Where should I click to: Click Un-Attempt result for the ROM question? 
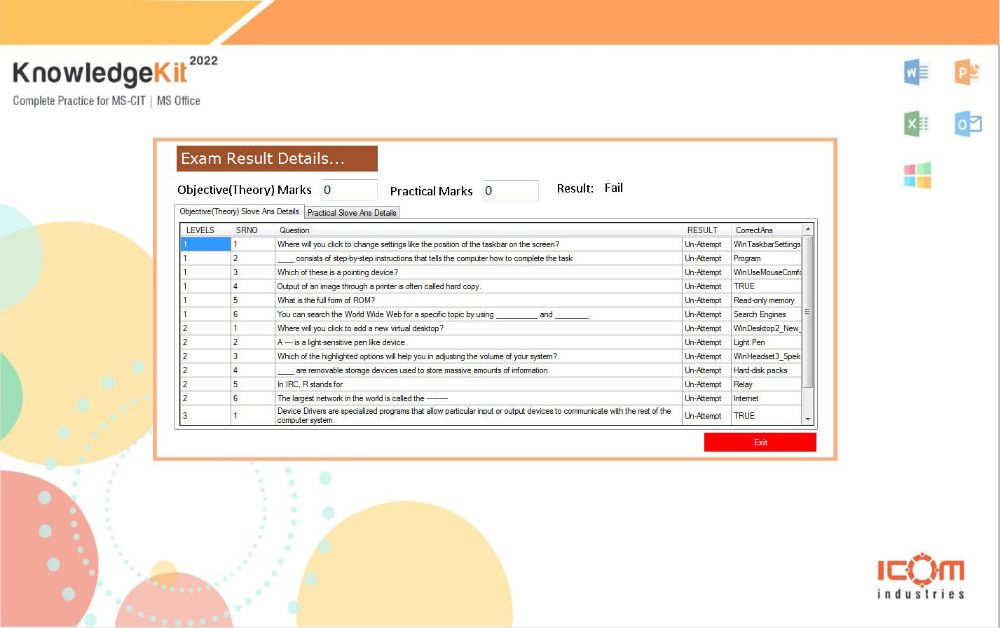[707, 300]
